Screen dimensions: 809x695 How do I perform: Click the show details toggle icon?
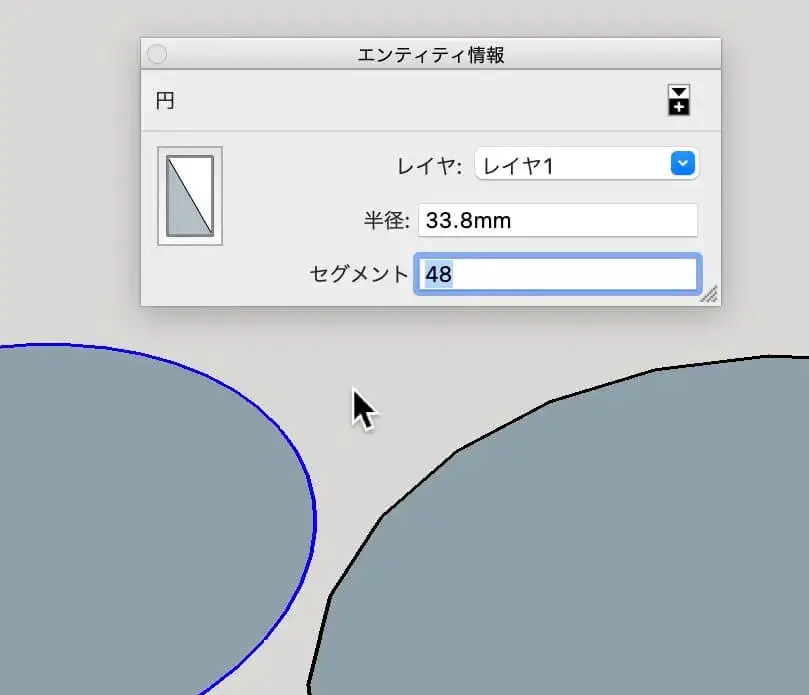[x=678, y=100]
